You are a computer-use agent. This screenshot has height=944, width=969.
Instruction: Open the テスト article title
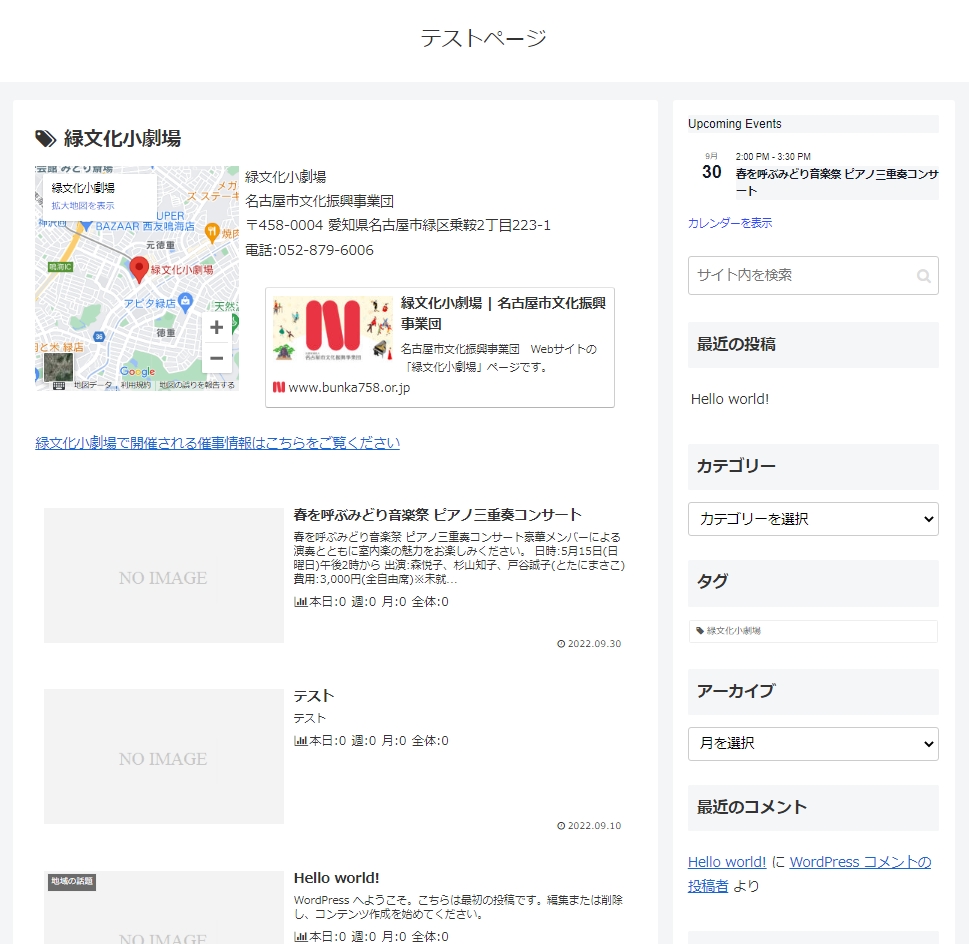tap(314, 696)
